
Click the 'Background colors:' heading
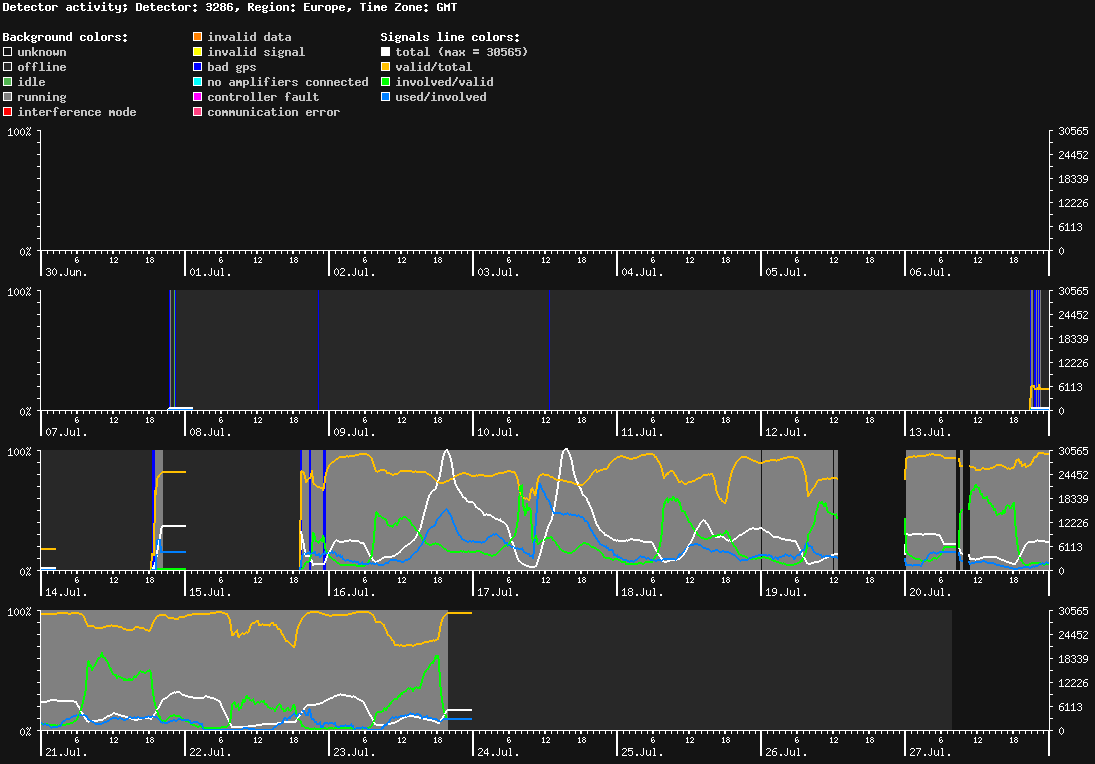(66, 37)
